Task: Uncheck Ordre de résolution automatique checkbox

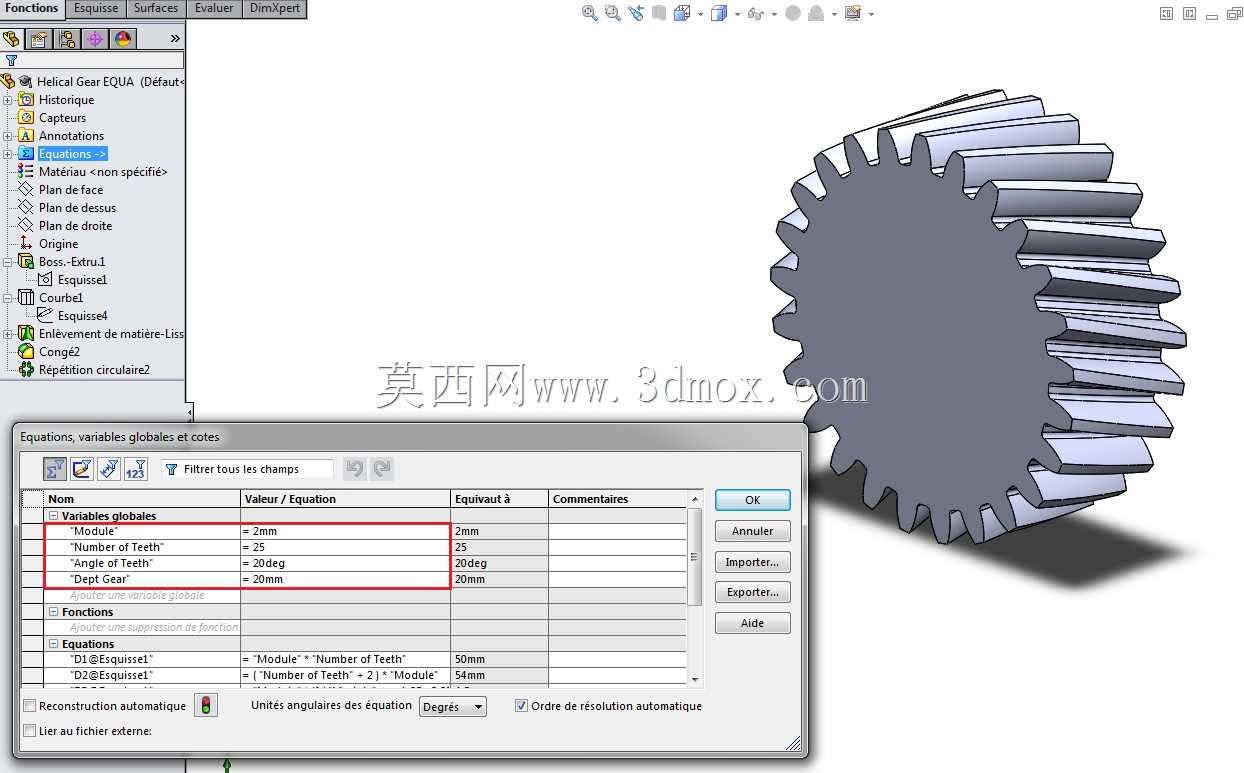Action: point(521,706)
